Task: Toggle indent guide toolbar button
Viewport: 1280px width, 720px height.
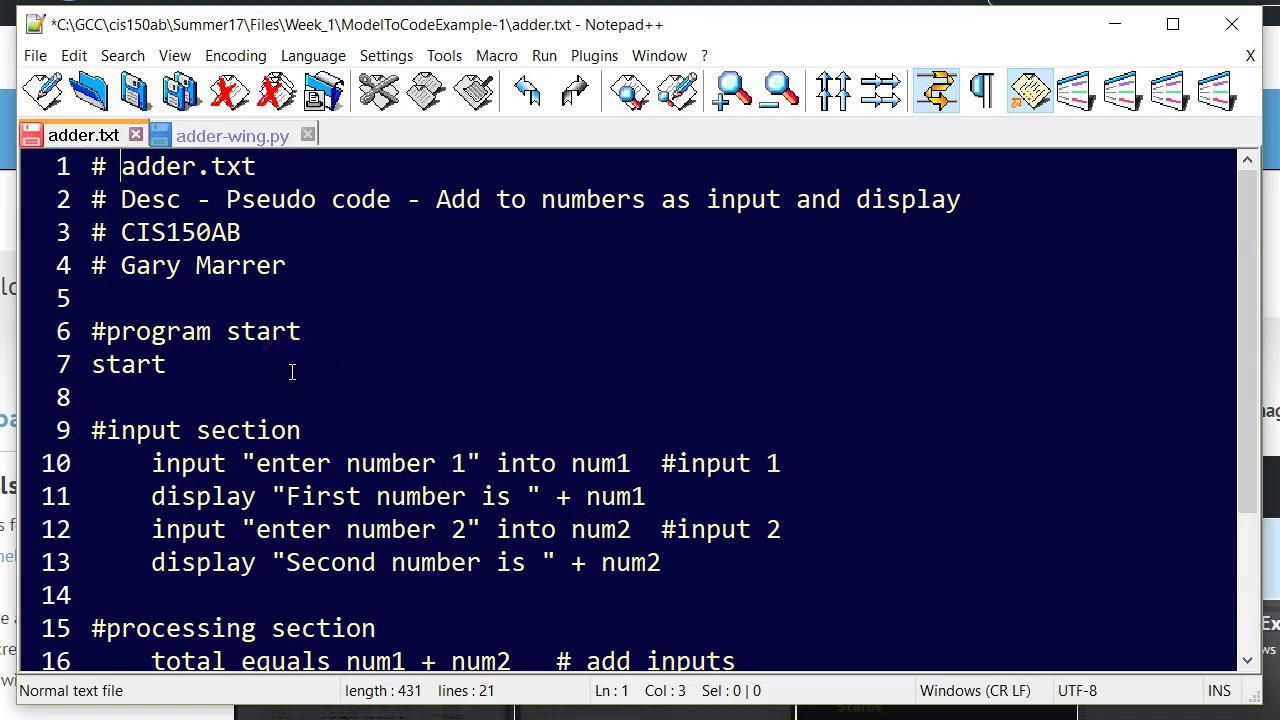Action: pos(1029,92)
